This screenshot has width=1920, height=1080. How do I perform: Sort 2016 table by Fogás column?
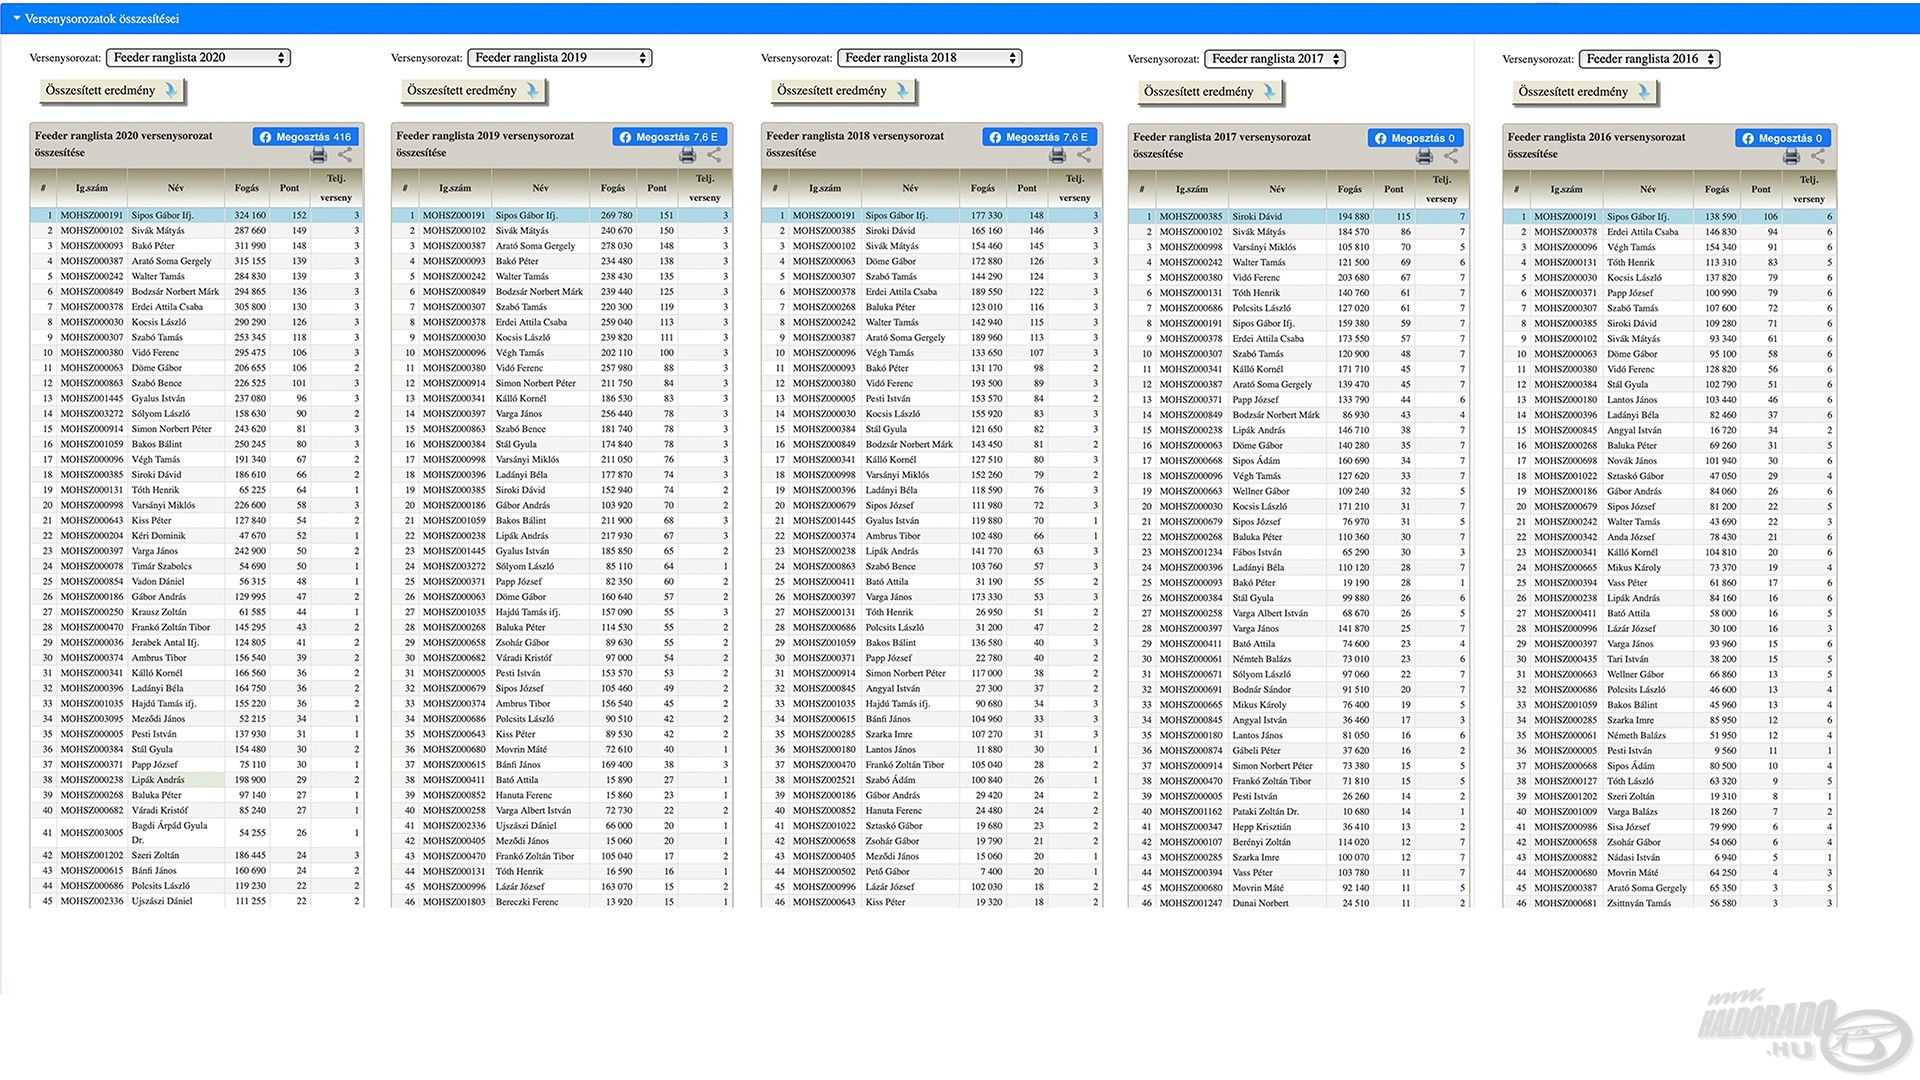tap(1717, 189)
